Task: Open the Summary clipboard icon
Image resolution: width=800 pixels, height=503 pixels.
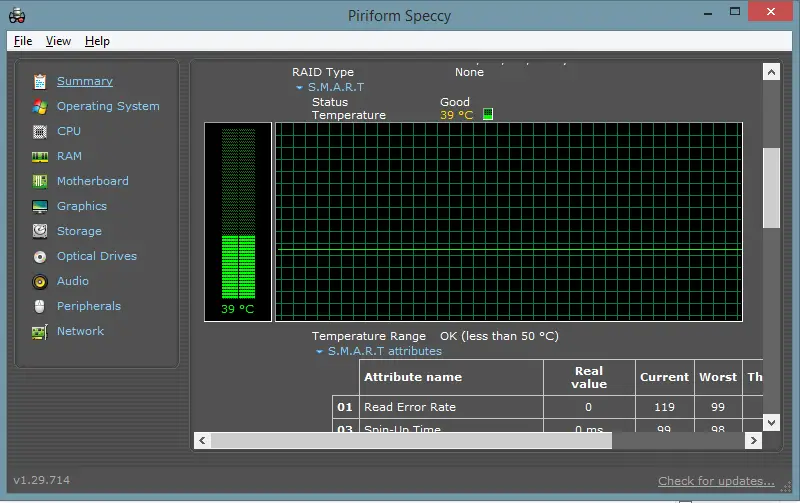Action: [x=40, y=82]
